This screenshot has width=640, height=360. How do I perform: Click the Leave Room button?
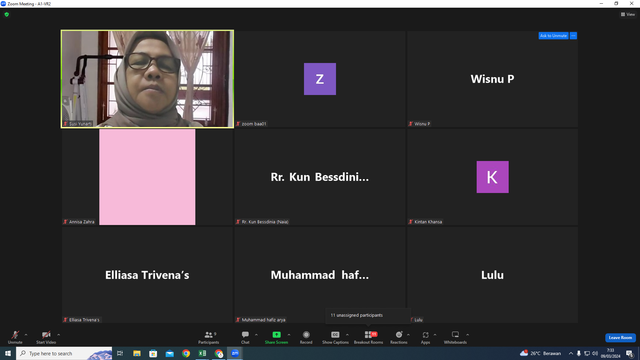click(x=620, y=338)
